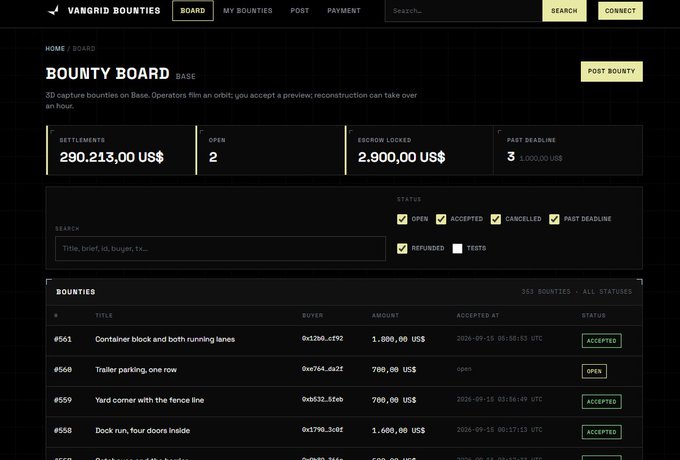The height and width of the screenshot is (460, 680).
Task: Open bounty 'Container block and both running lanes'
Action: [x=165, y=339]
